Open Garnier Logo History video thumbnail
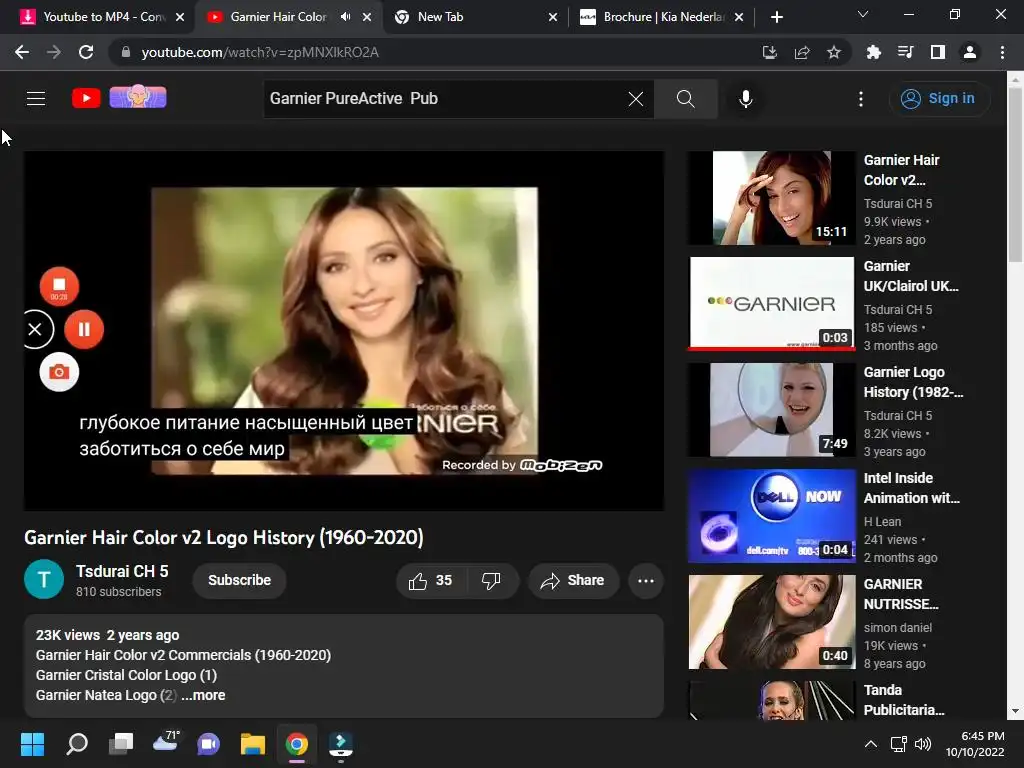The image size is (1024, 768). click(x=772, y=409)
